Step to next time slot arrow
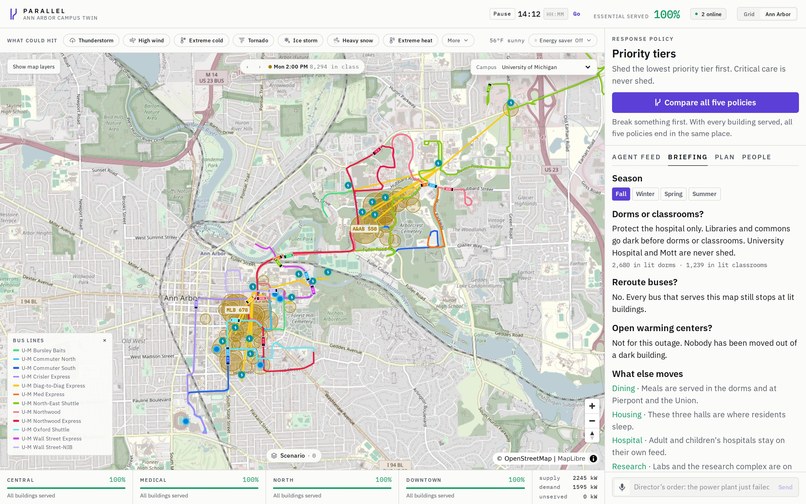This screenshot has height=504, width=806. 259,67
